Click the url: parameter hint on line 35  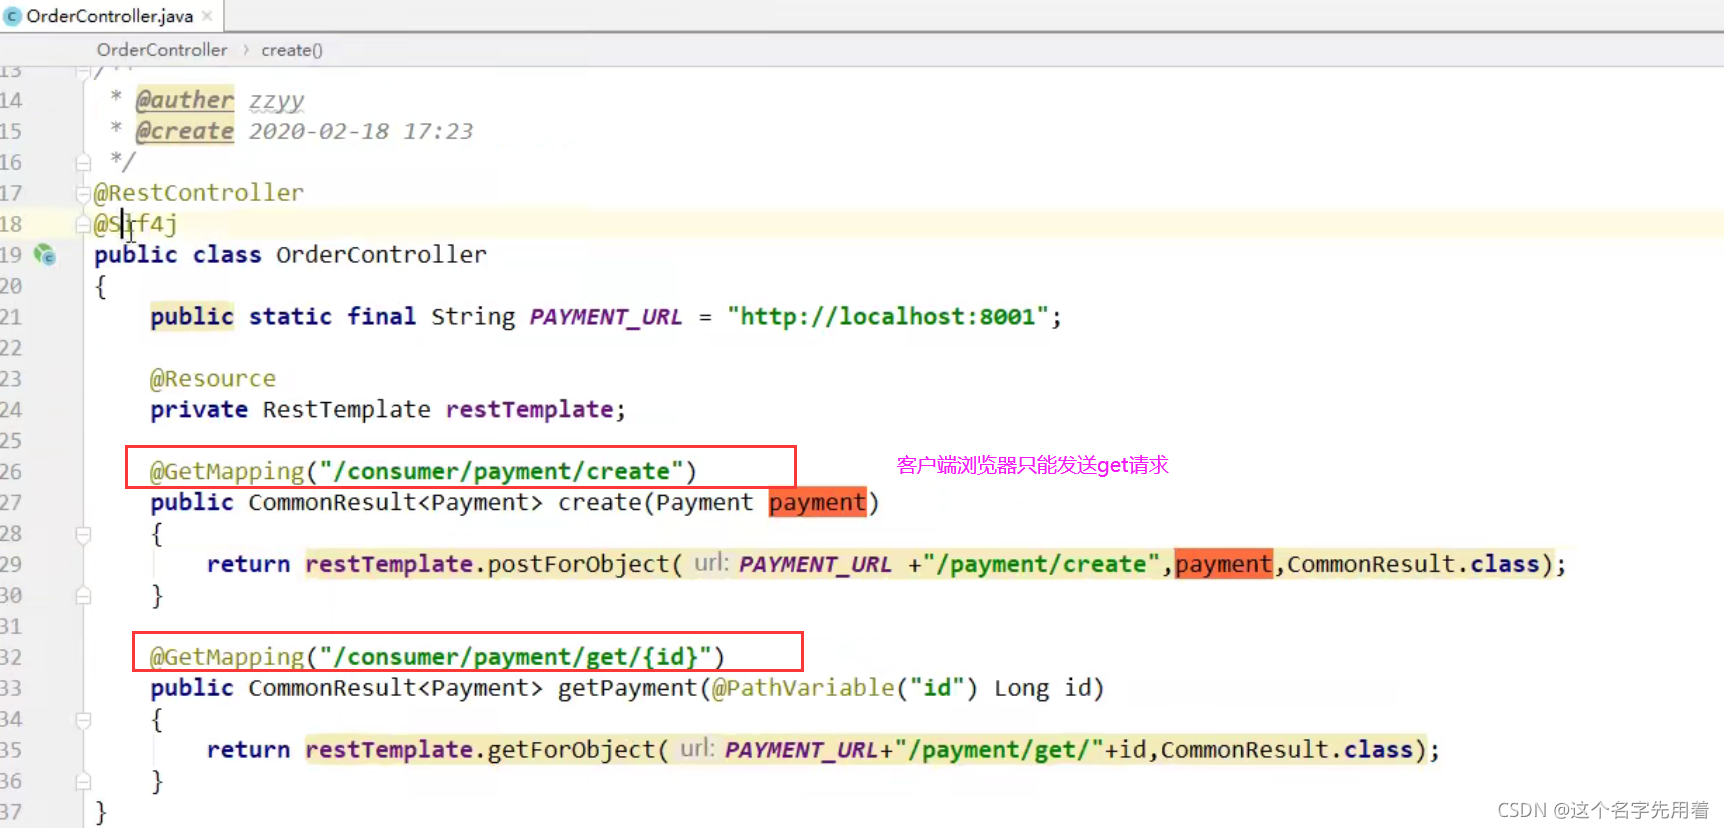pos(697,749)
